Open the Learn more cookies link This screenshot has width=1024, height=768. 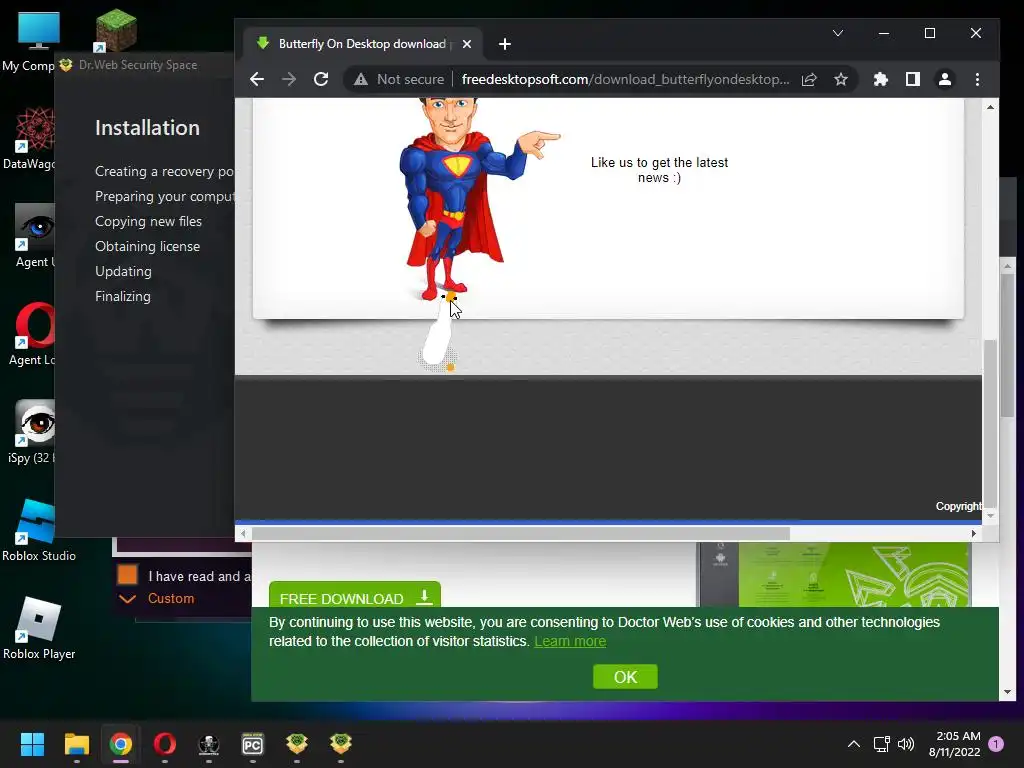[570, 641]
